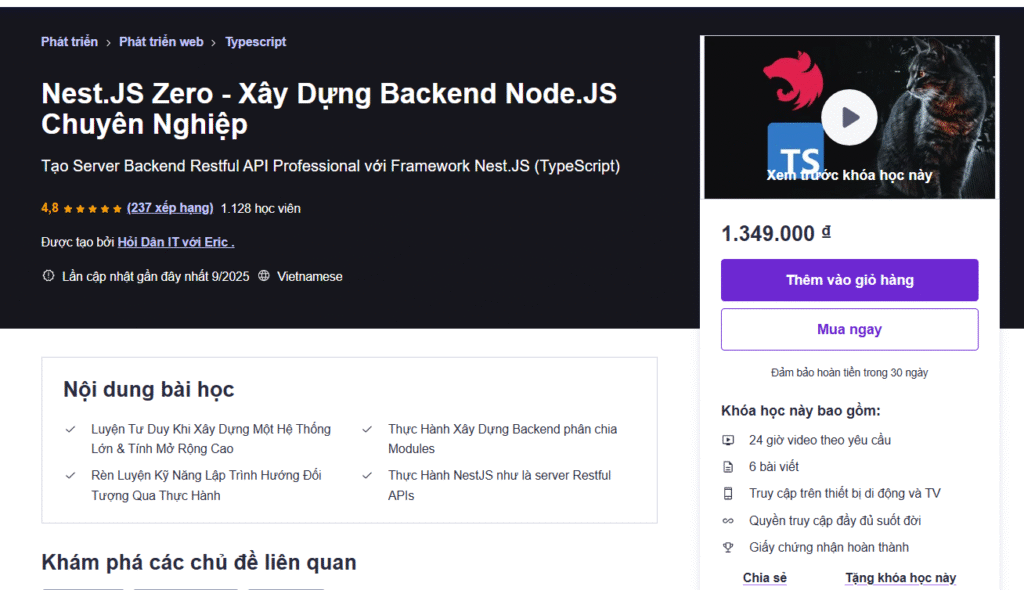The width and height of the screenshot is (1024, 590).
Task: Select Tặng khóa học này gift option
Action: (x=900, y=578)
